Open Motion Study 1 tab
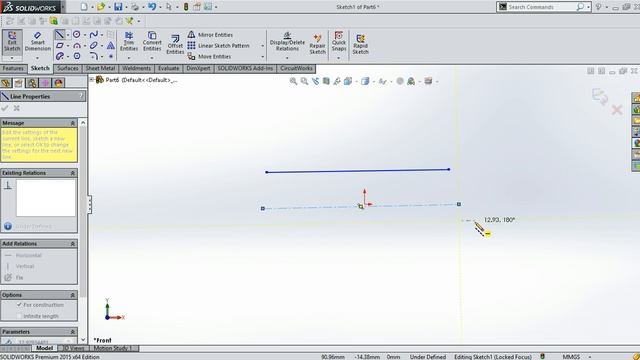640x360 pixels. pos(113,348)
